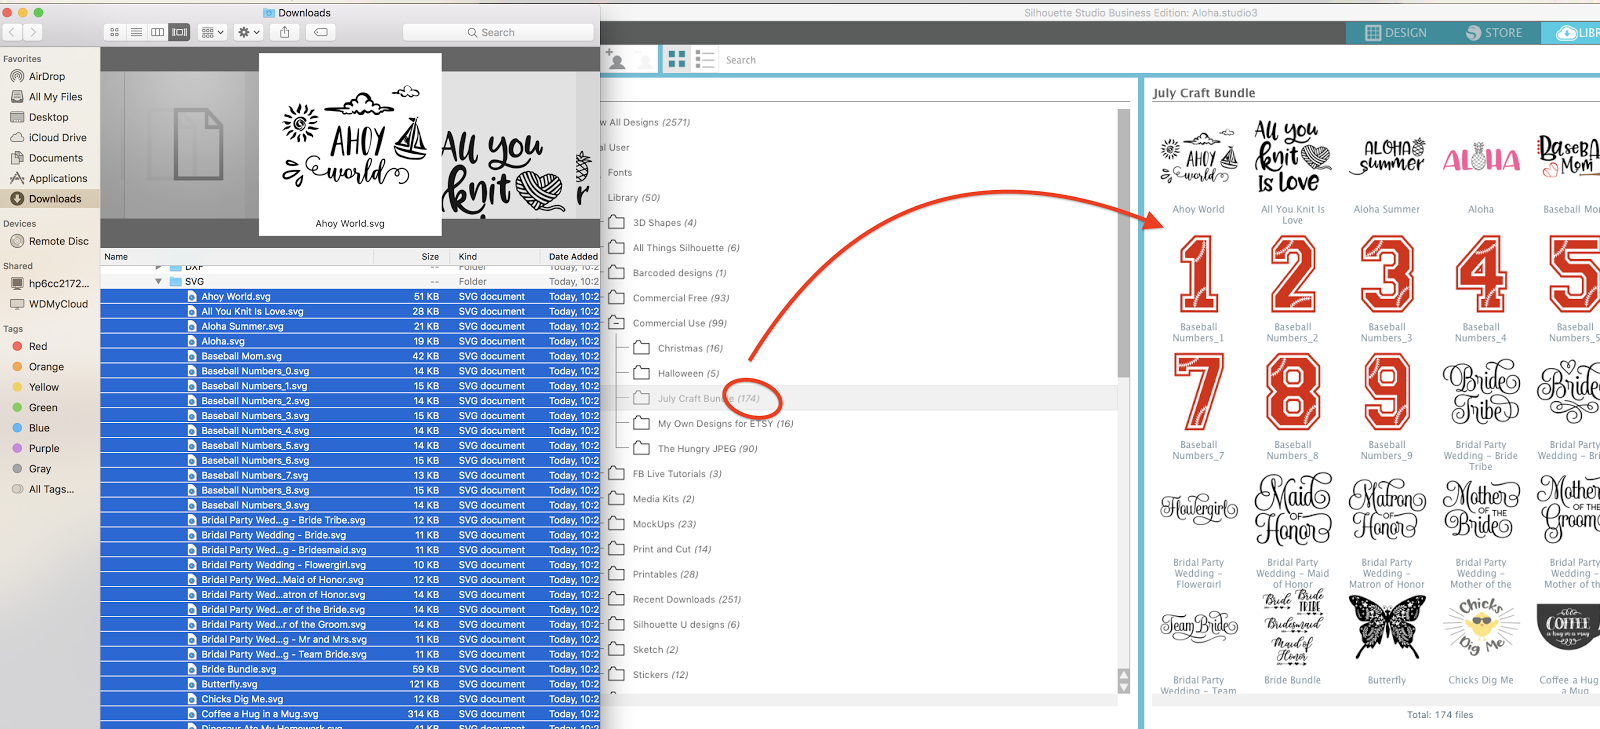Switch Finder to Cover Flow view
This screenshot has height=729, width=1600.
click(x=180, y=32)
